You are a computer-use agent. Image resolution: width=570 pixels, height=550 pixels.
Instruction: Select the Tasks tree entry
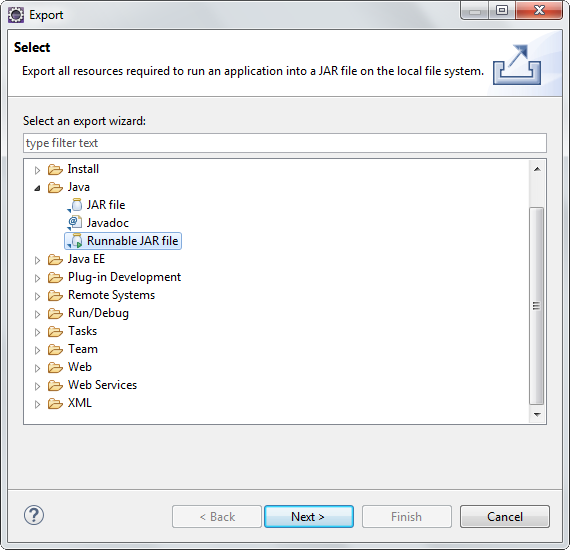[83, 331]
